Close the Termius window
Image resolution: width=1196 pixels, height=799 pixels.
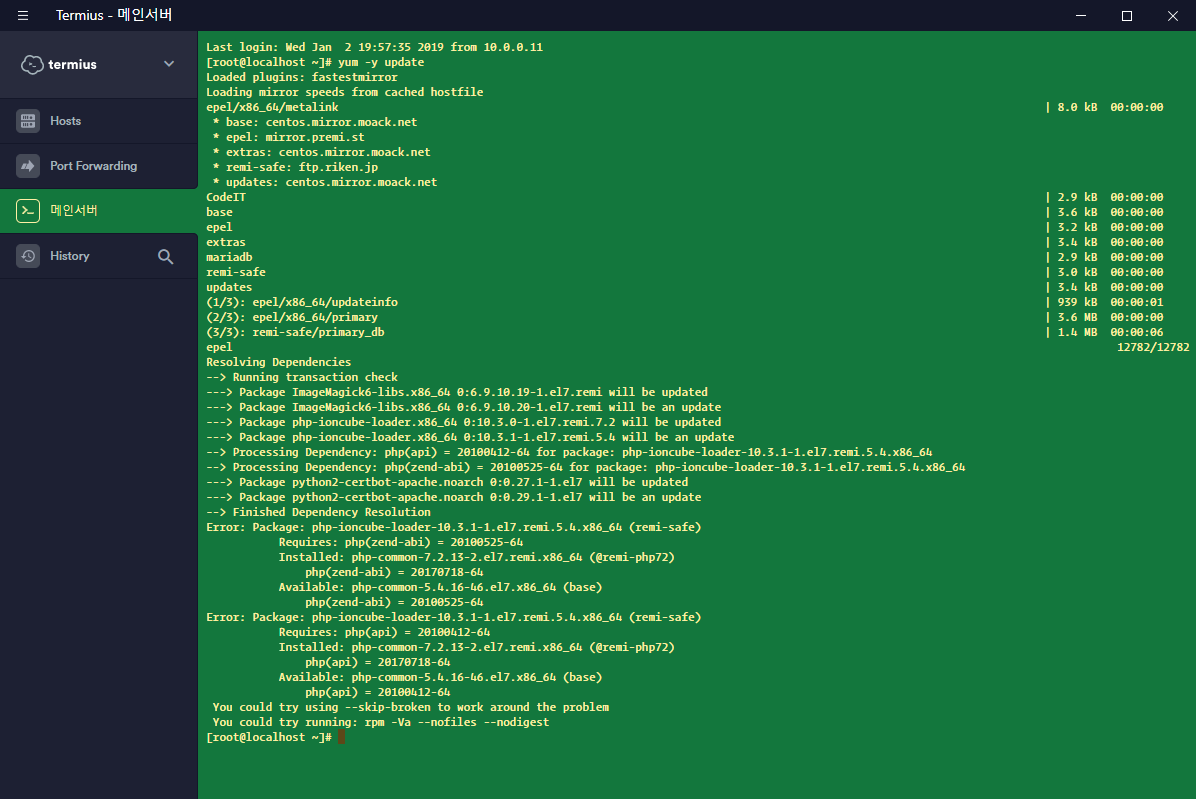(x=1173, y=15)
